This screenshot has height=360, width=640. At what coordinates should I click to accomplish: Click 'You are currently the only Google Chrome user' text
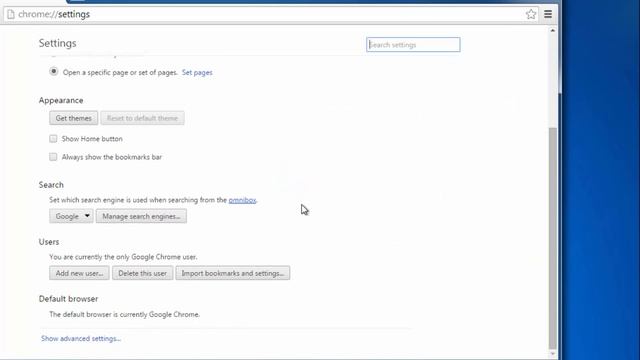click(123, 257)
